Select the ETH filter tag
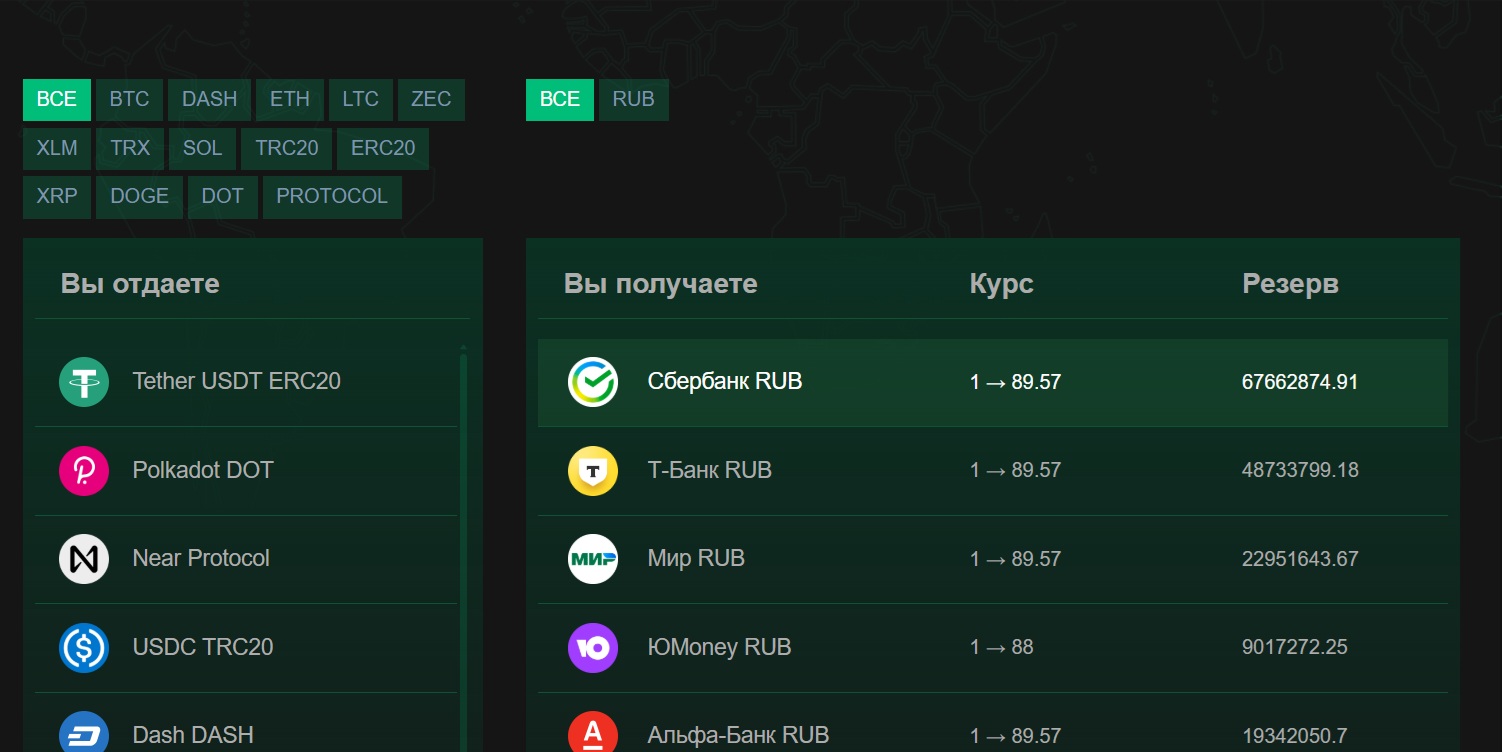1502x752 pixels. (x=290, y=99)
